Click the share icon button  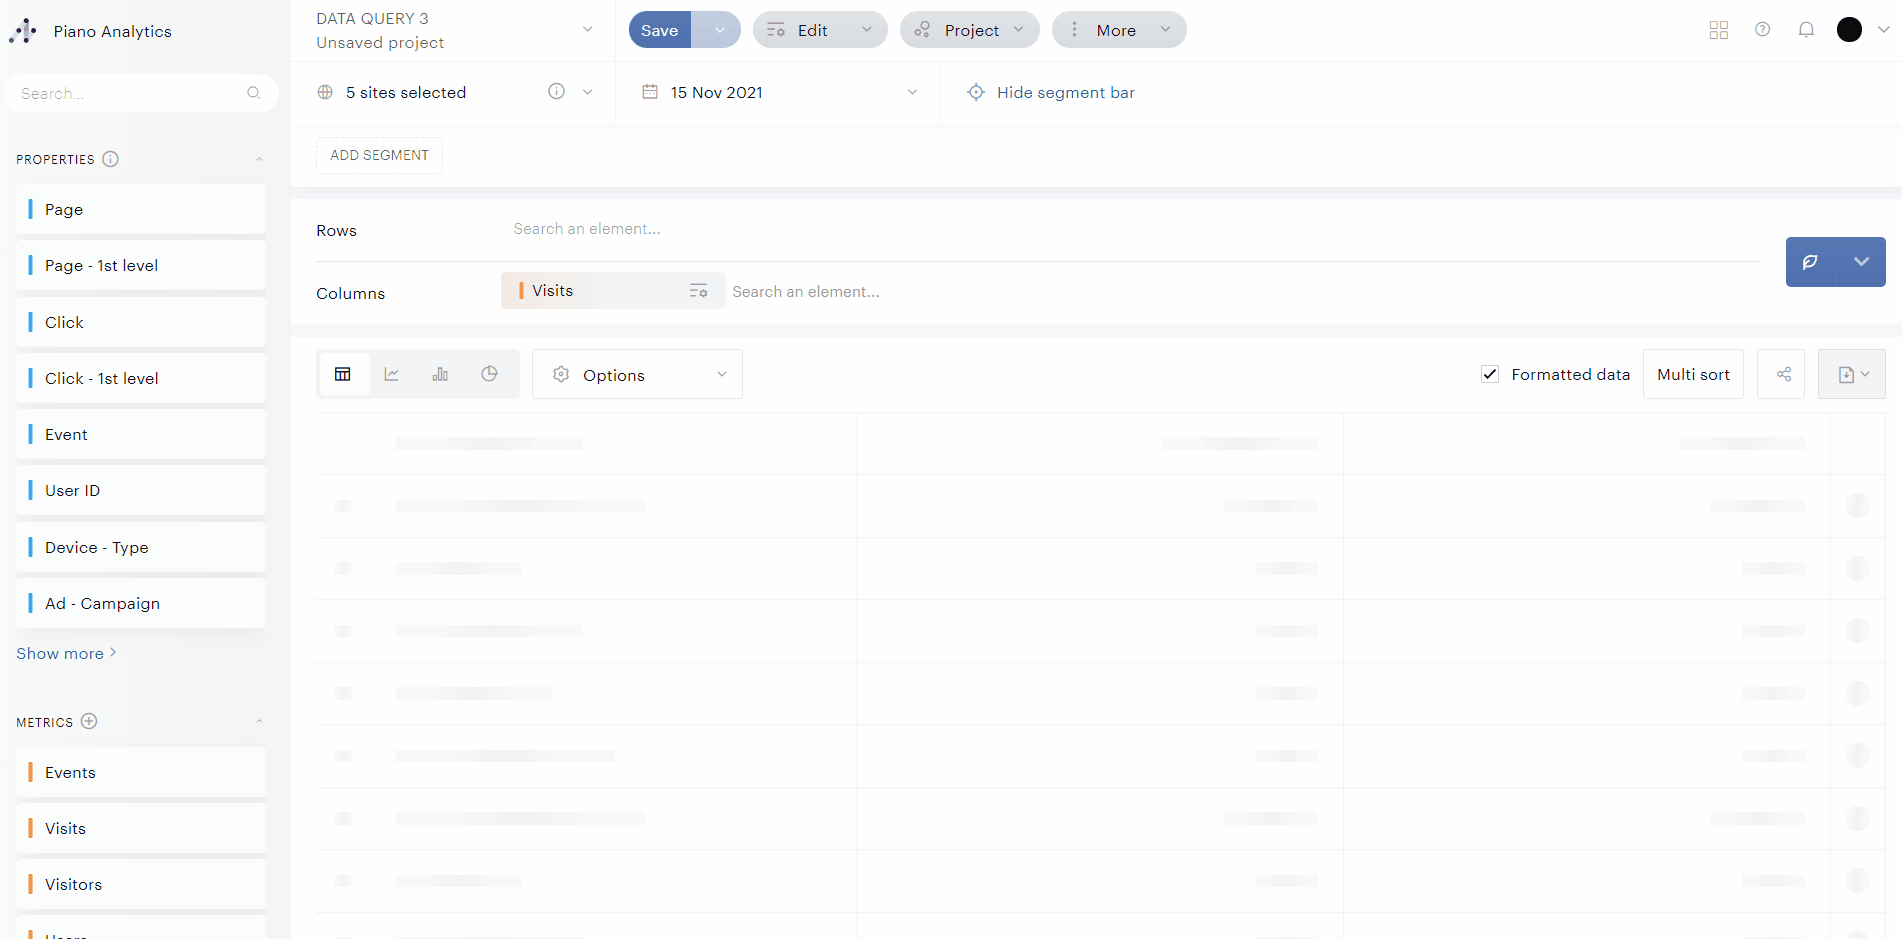(x=1782, y=374)
